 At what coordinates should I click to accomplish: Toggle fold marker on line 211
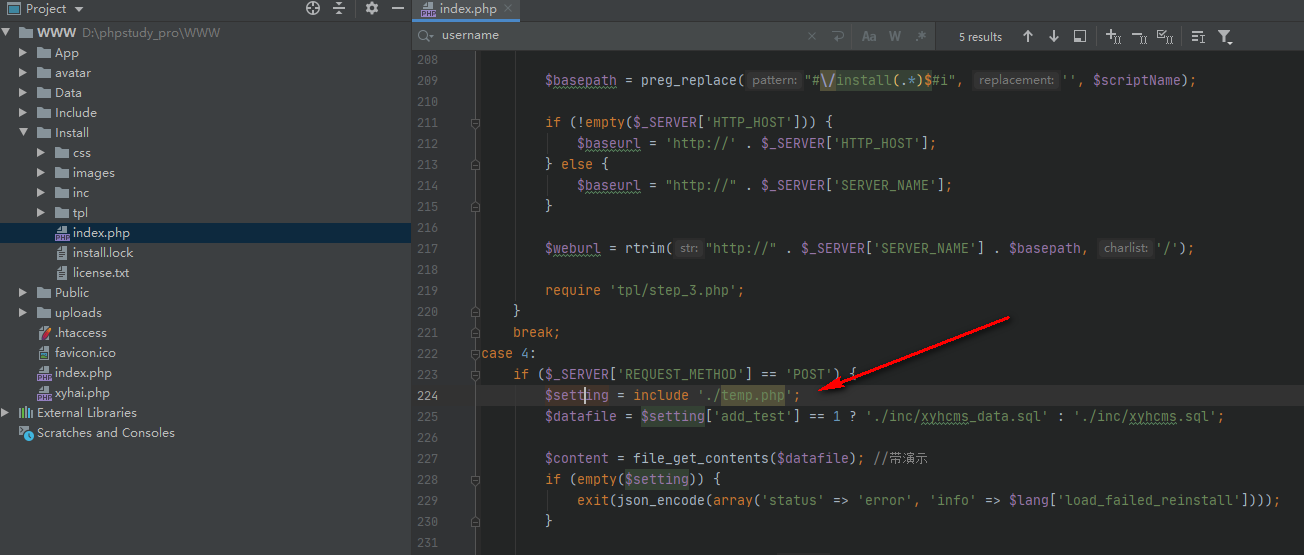click(x=475, y=122)
